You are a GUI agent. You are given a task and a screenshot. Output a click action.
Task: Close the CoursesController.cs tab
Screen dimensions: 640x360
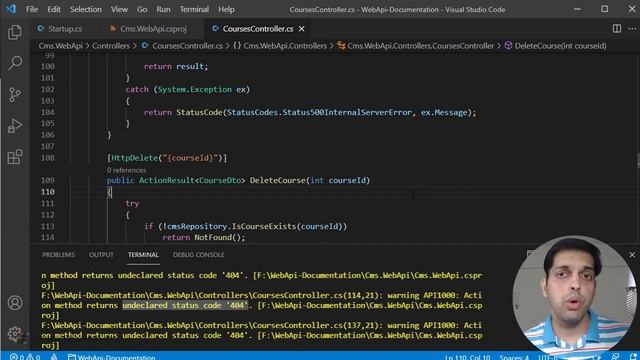coord(302,29)
